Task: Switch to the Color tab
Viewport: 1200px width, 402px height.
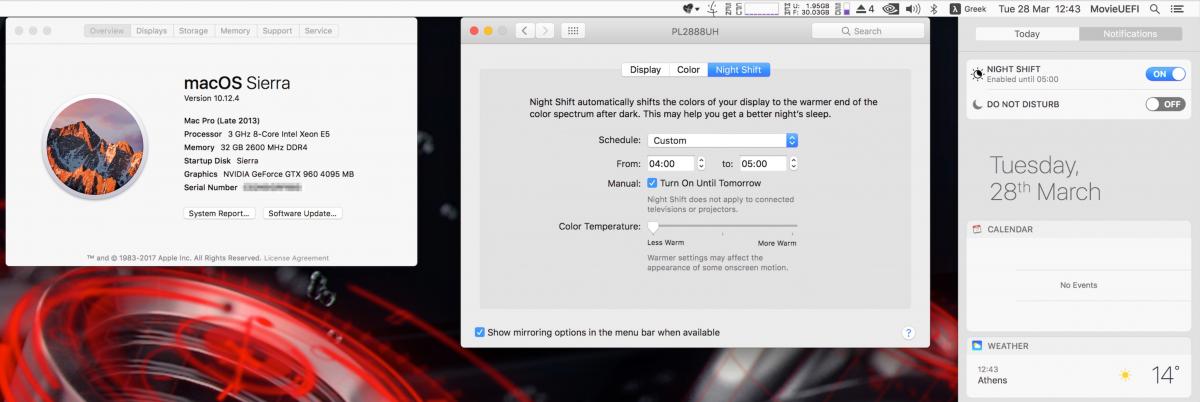Action: coord(688,70)
